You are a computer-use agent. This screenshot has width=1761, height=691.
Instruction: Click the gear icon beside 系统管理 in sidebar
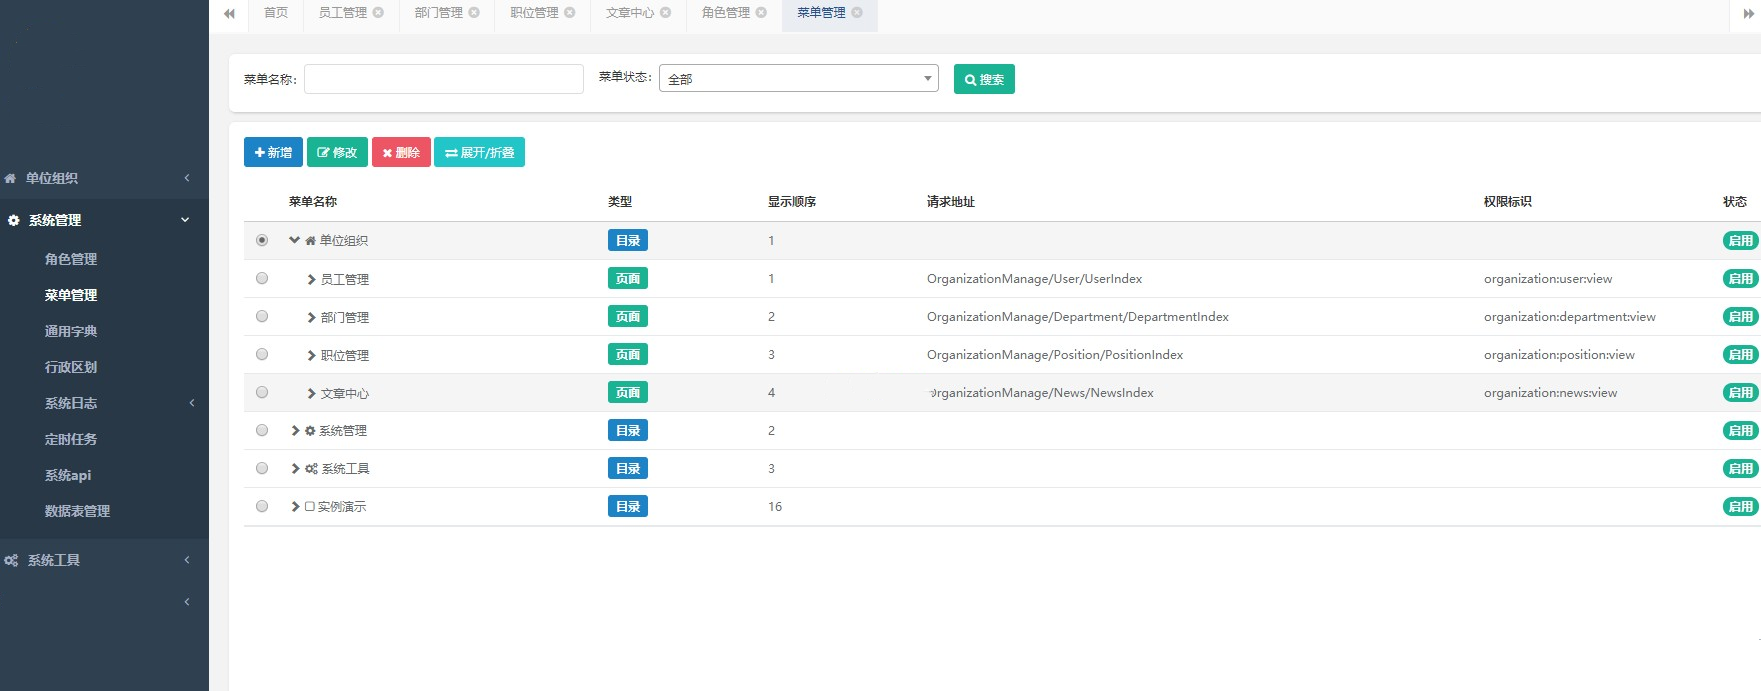pyautogui.click(x=13, y=220)
